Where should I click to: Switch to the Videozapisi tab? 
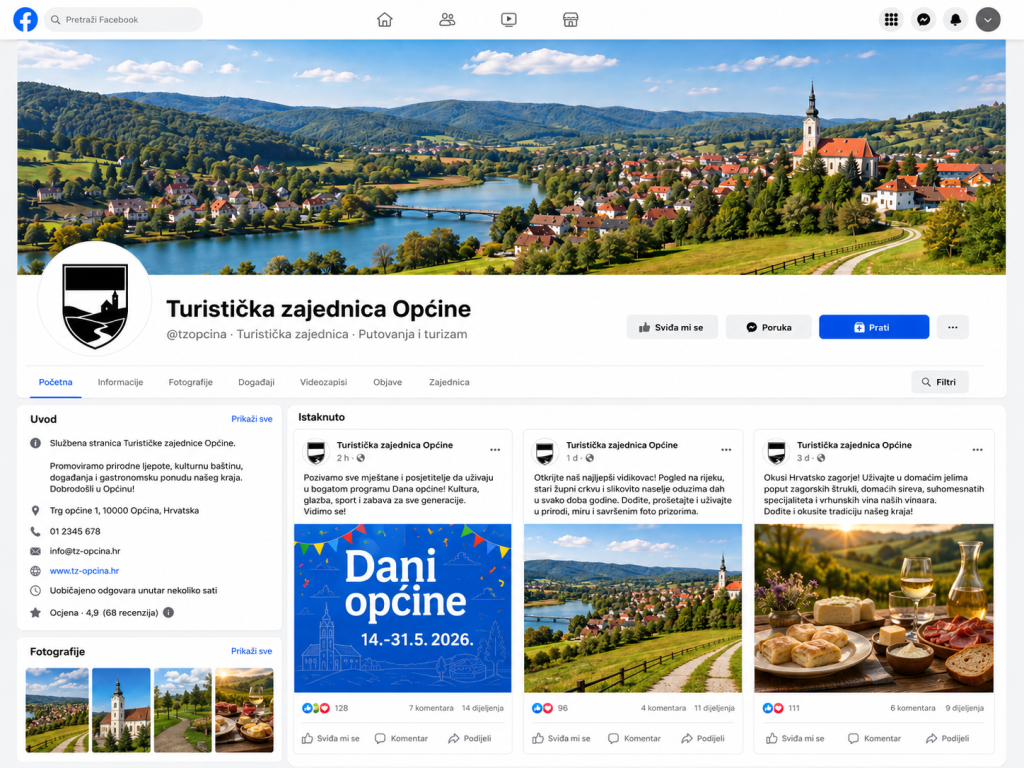tap(323, 382)
